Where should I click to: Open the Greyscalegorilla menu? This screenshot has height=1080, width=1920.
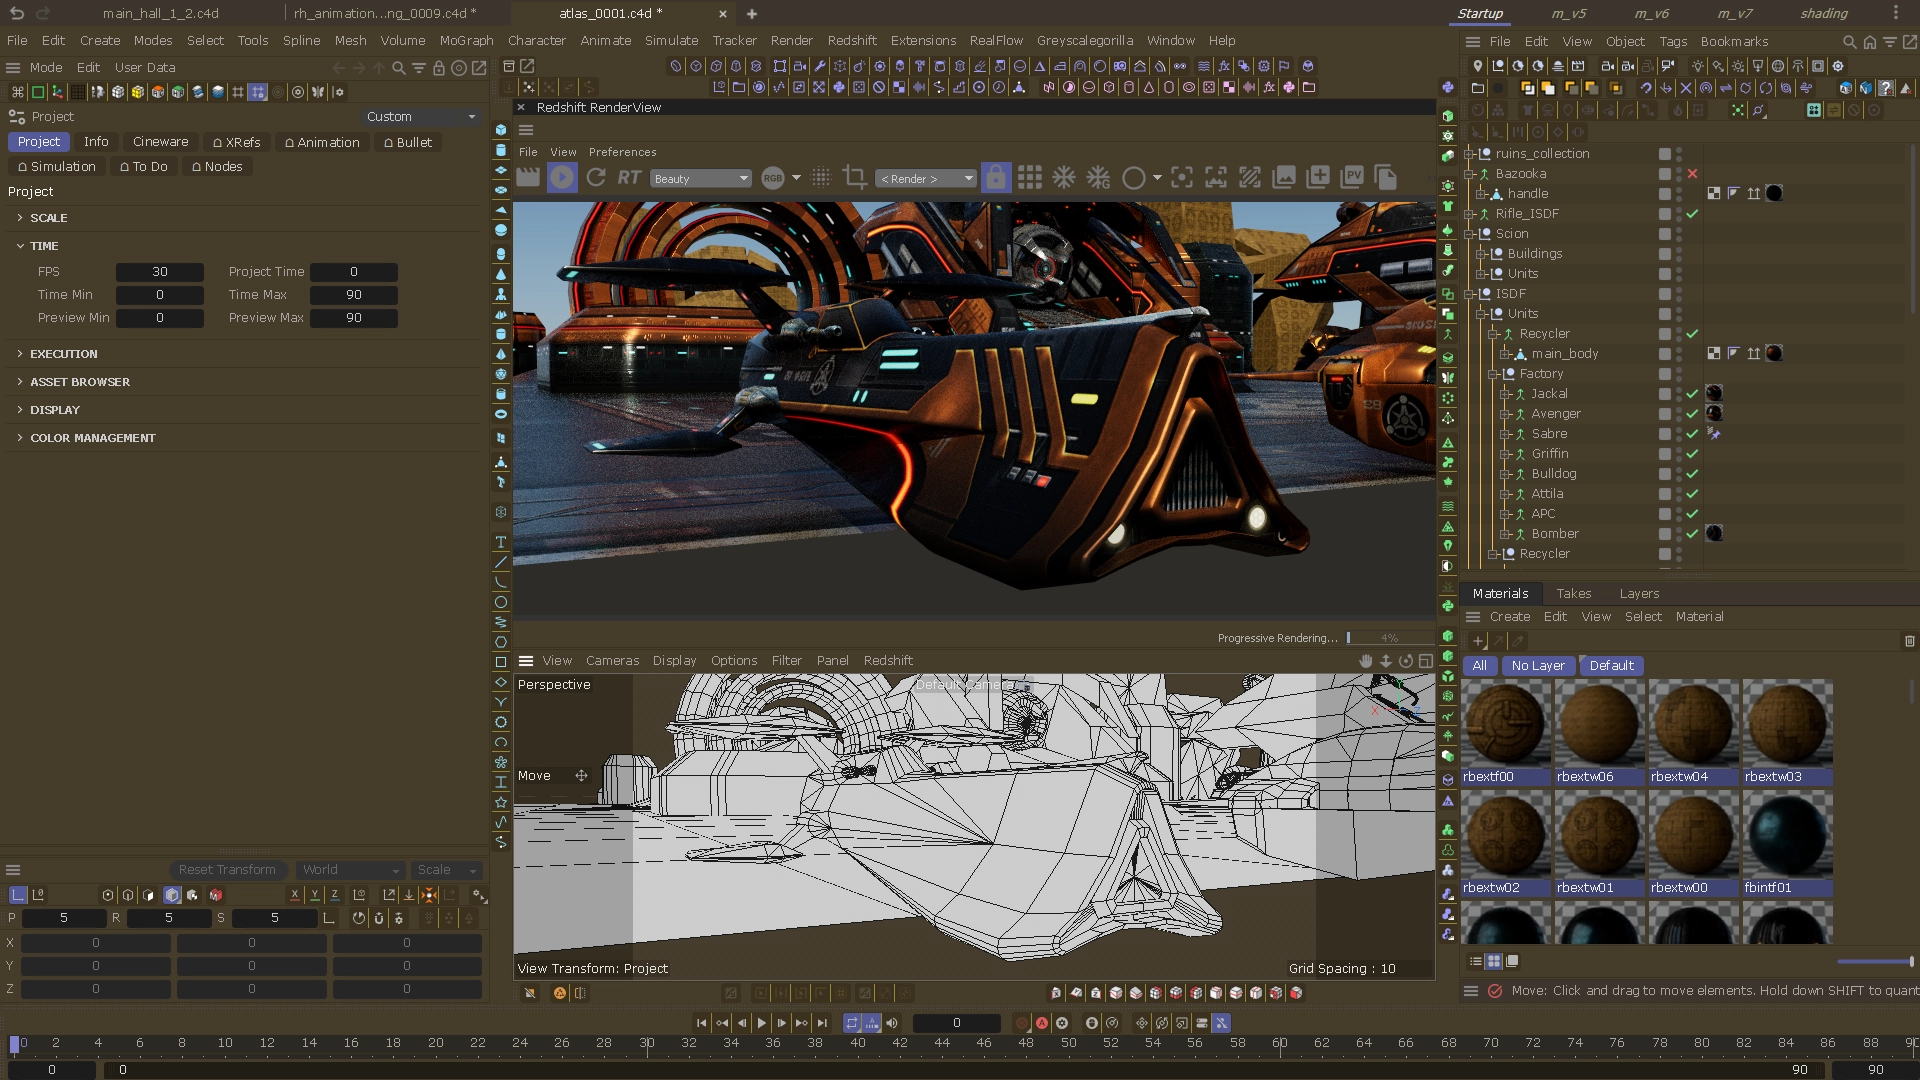[1085, 41]
